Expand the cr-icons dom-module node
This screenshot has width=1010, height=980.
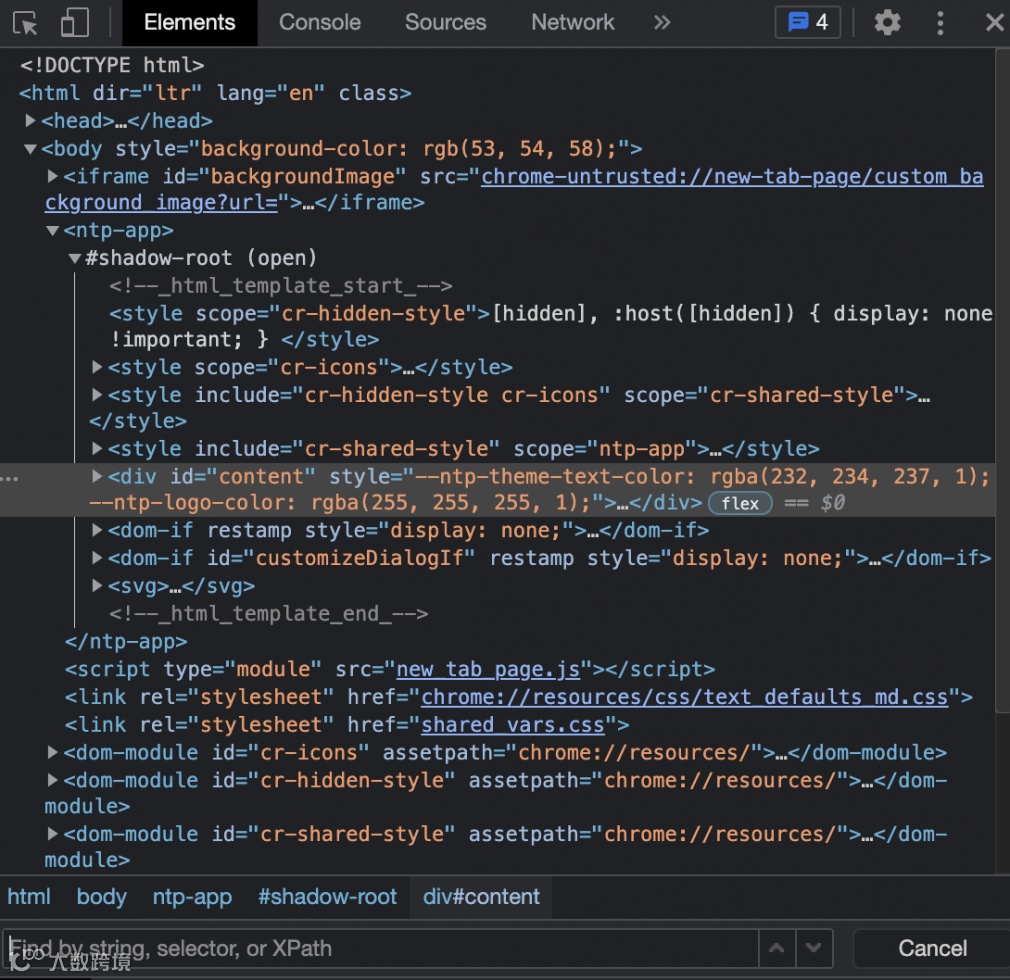(x=53, y=752)
